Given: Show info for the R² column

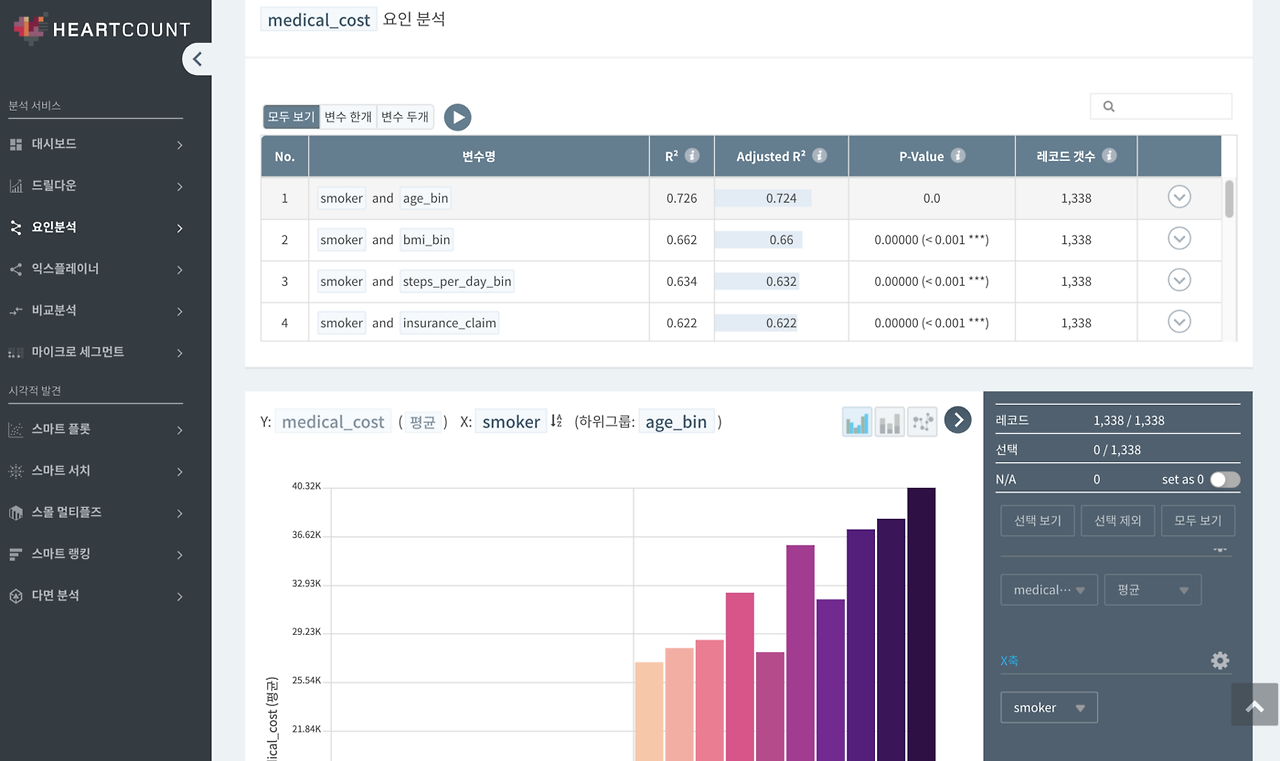Looking at the screenshot, I should pos(692,156).
